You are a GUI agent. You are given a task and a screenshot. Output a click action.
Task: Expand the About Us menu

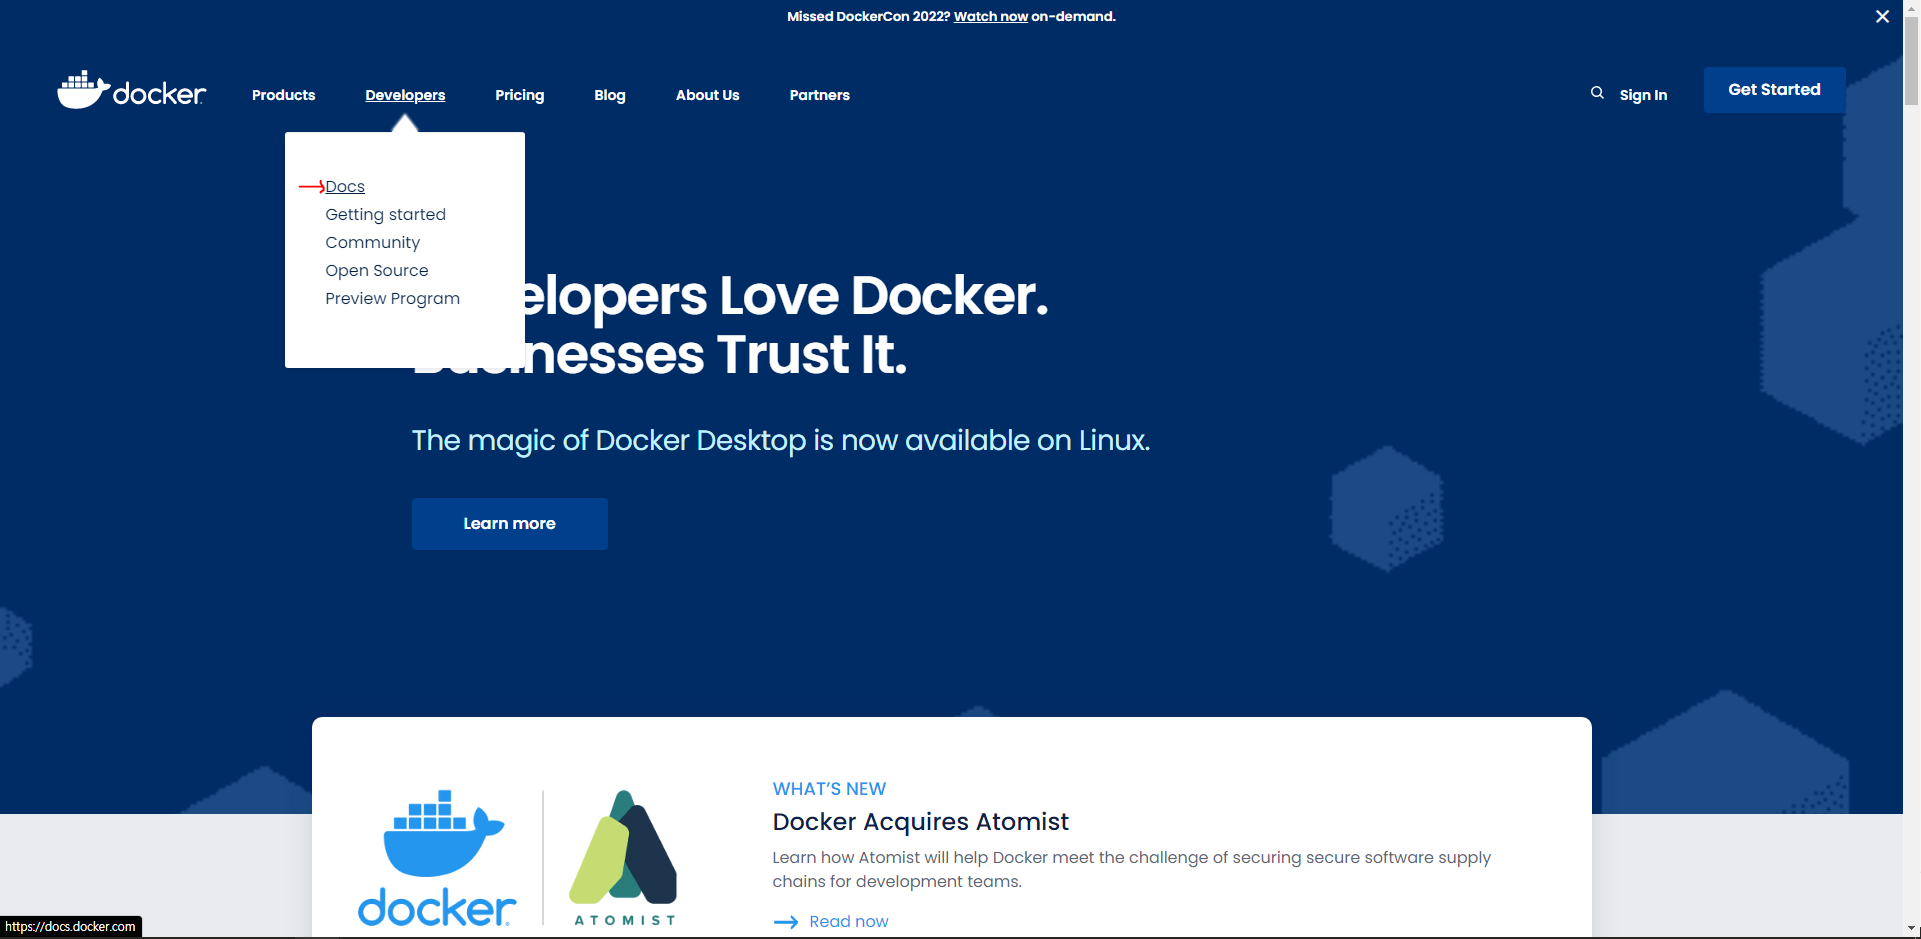click(708, 95)
